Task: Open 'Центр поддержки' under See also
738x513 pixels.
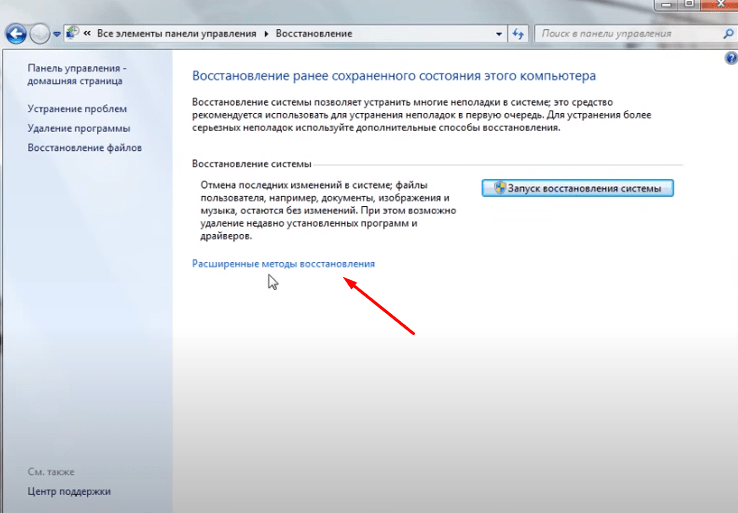Action: (x=69, y=491)
